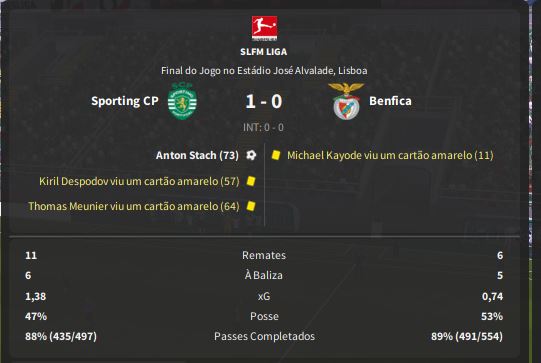Open Michael Kayode yellow card event
The image size is (541, 363).
[390, 155]
